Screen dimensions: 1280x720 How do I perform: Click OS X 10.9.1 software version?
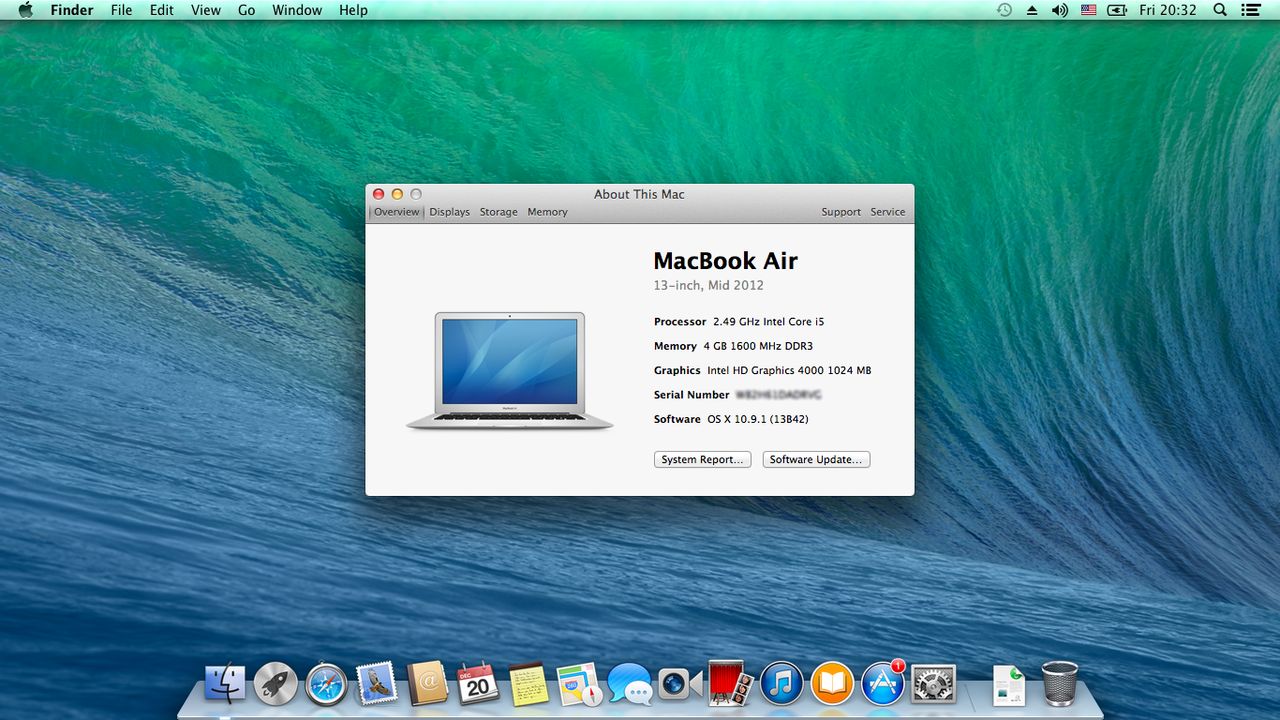click(757, 419)
